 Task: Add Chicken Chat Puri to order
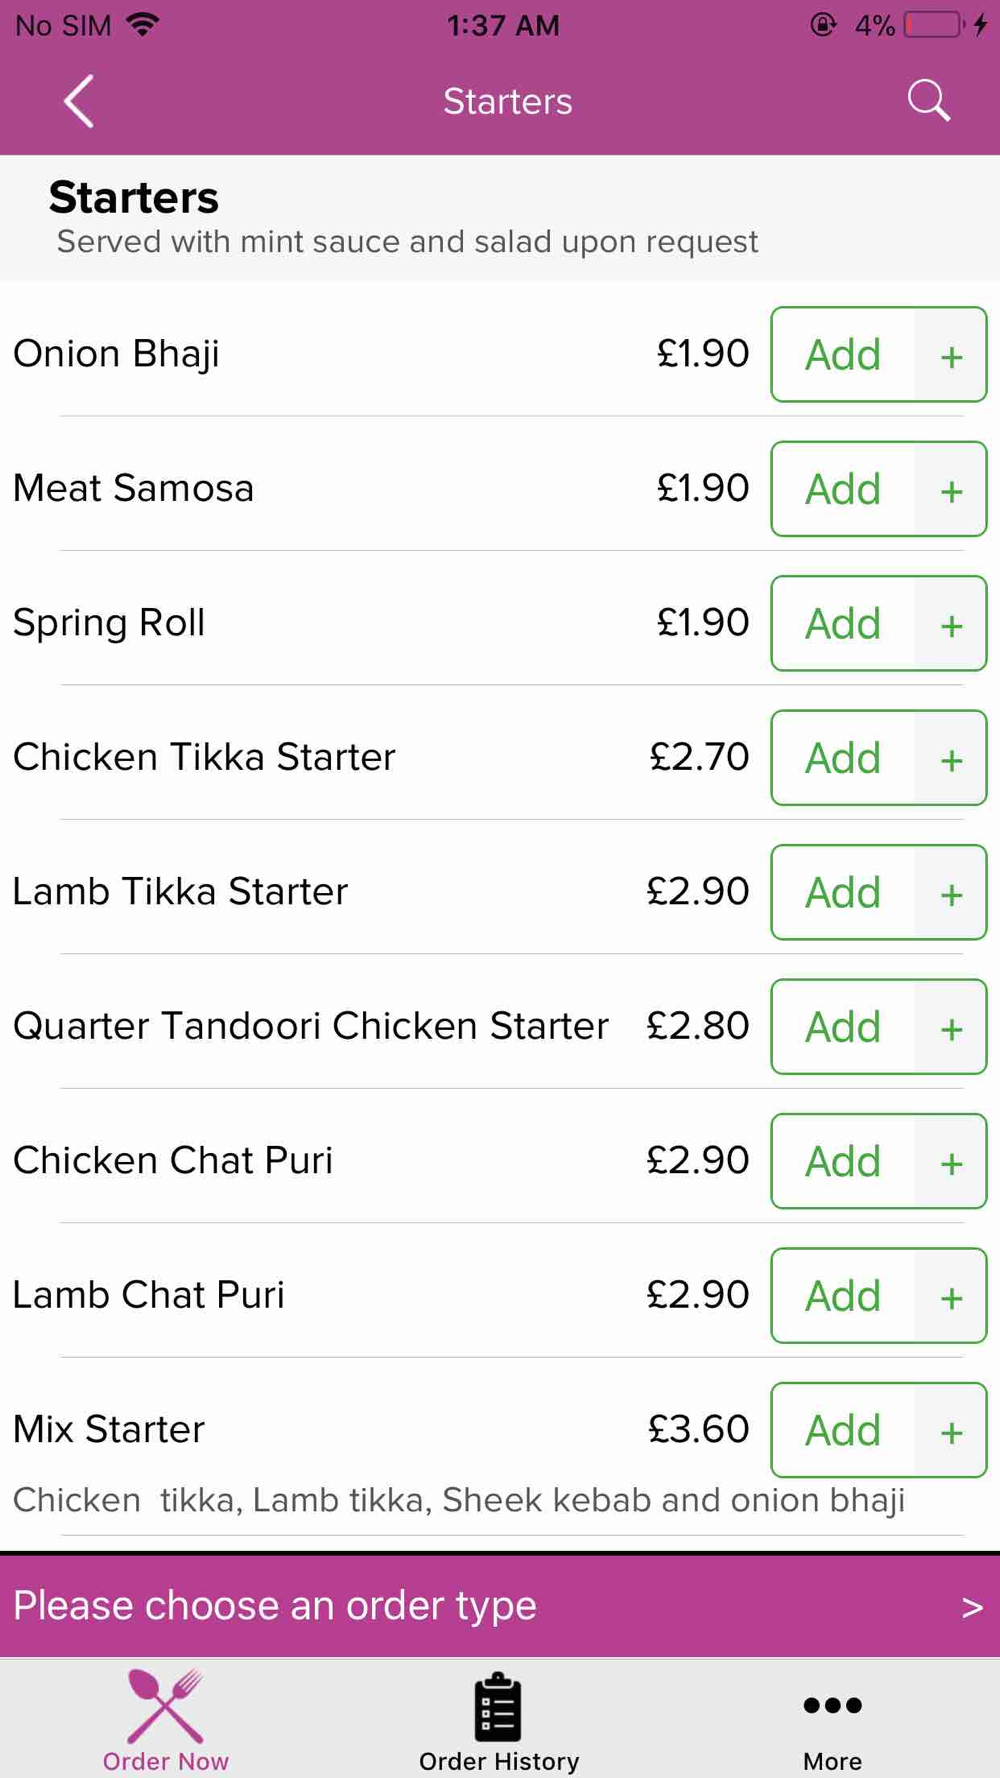tap(843, 1162)
